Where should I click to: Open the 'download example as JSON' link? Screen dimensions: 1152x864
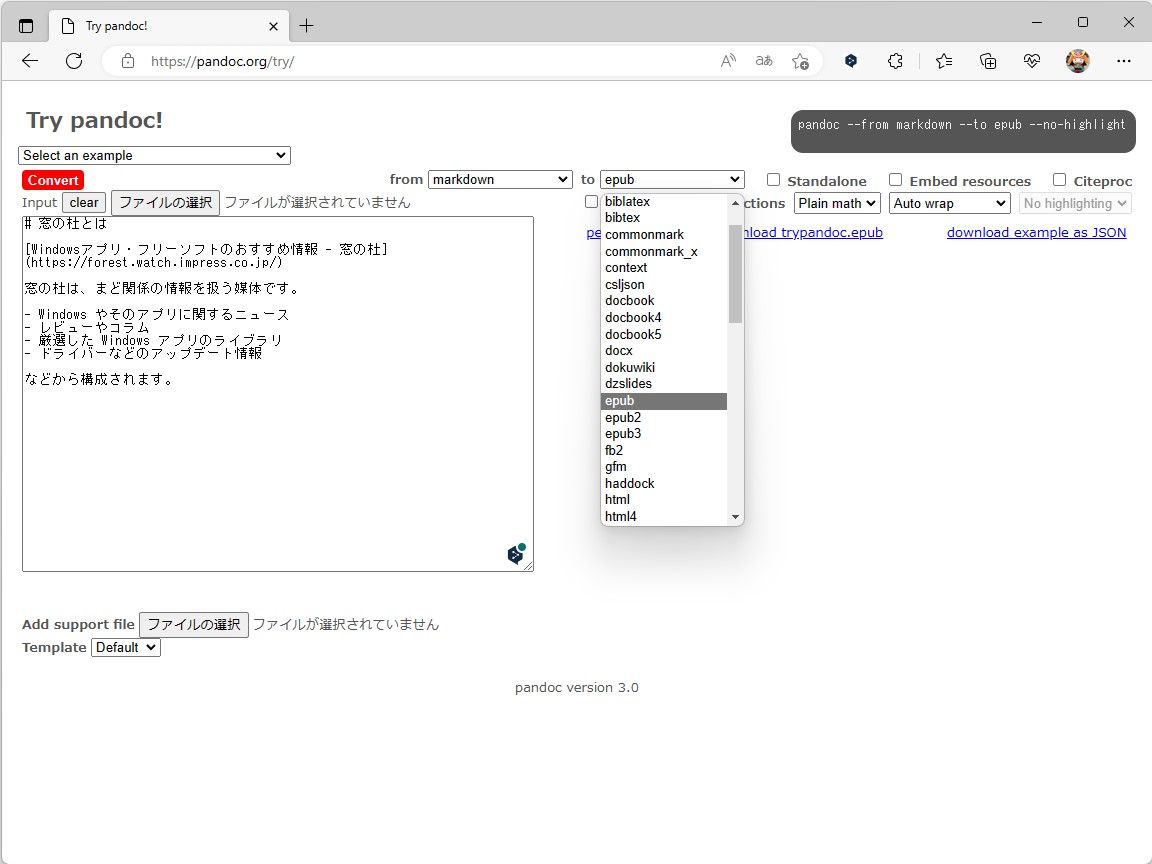click(x=1036, y=232)
